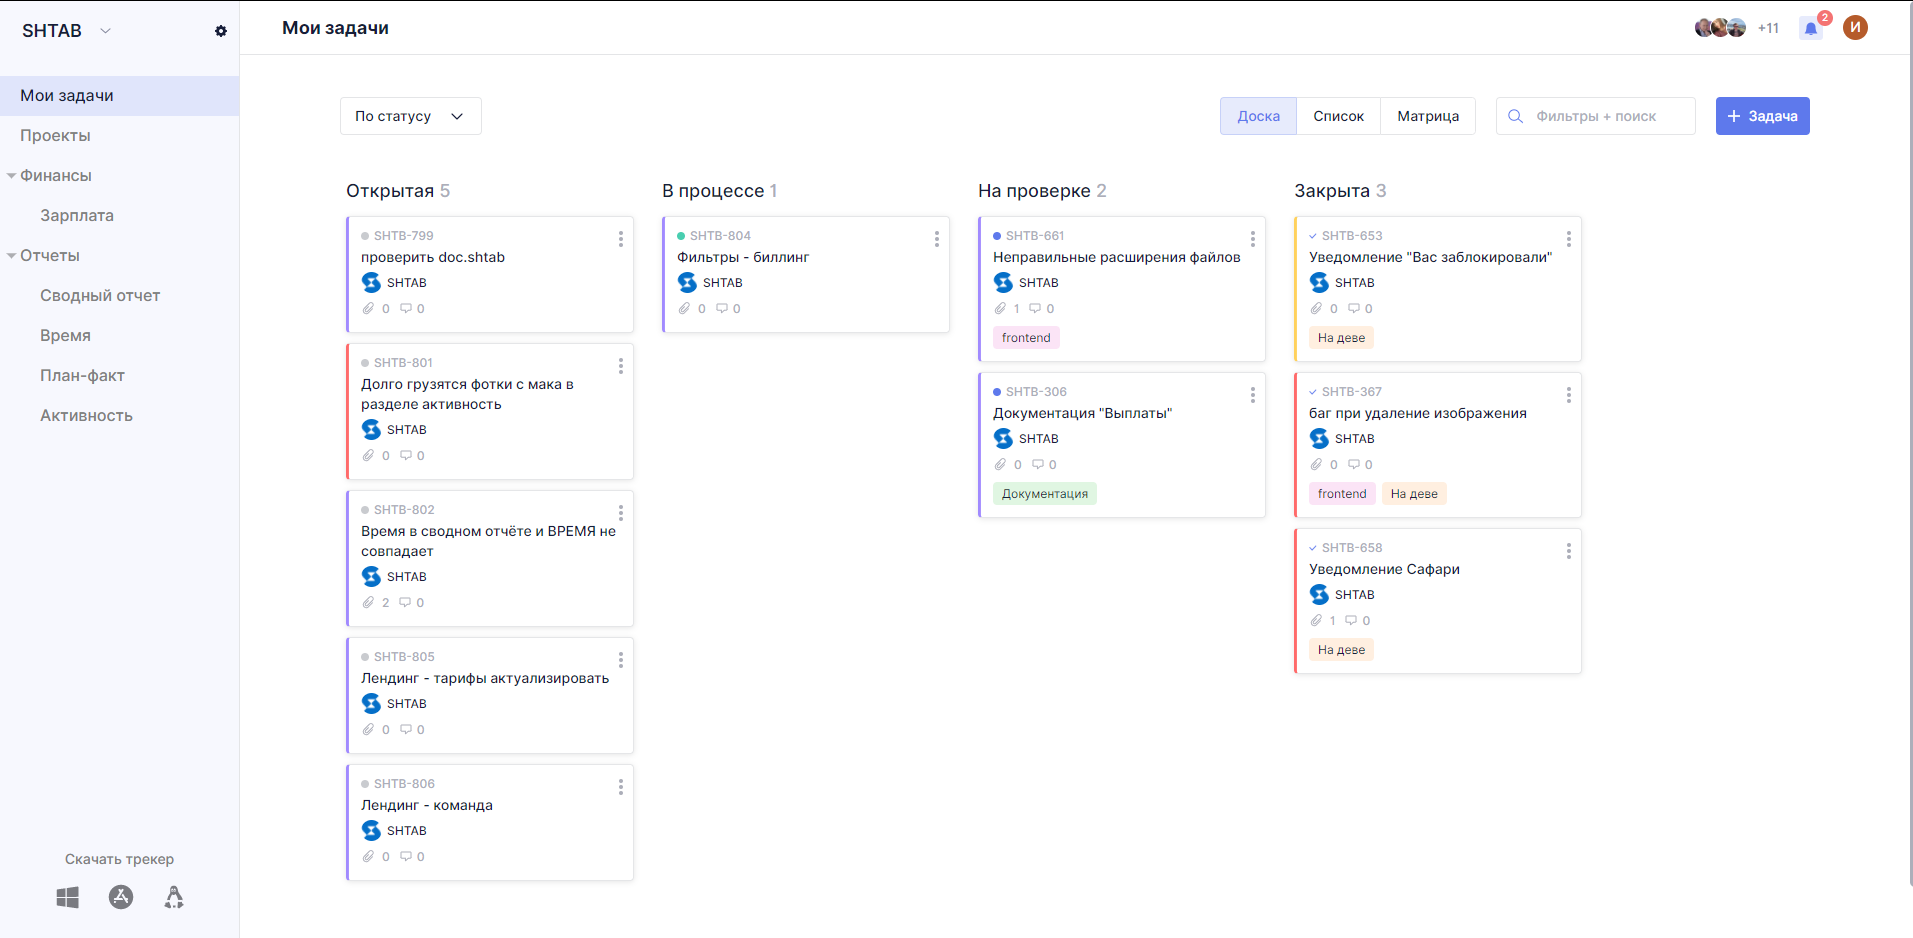Switch to Список view
1913x938 pixels.
pyautogui.click(x=1338, y=116)
